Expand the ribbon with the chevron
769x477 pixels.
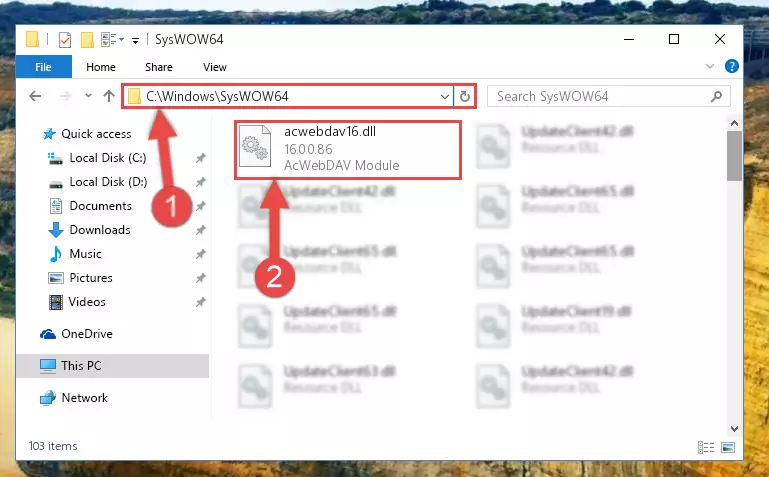pos(709,66)
